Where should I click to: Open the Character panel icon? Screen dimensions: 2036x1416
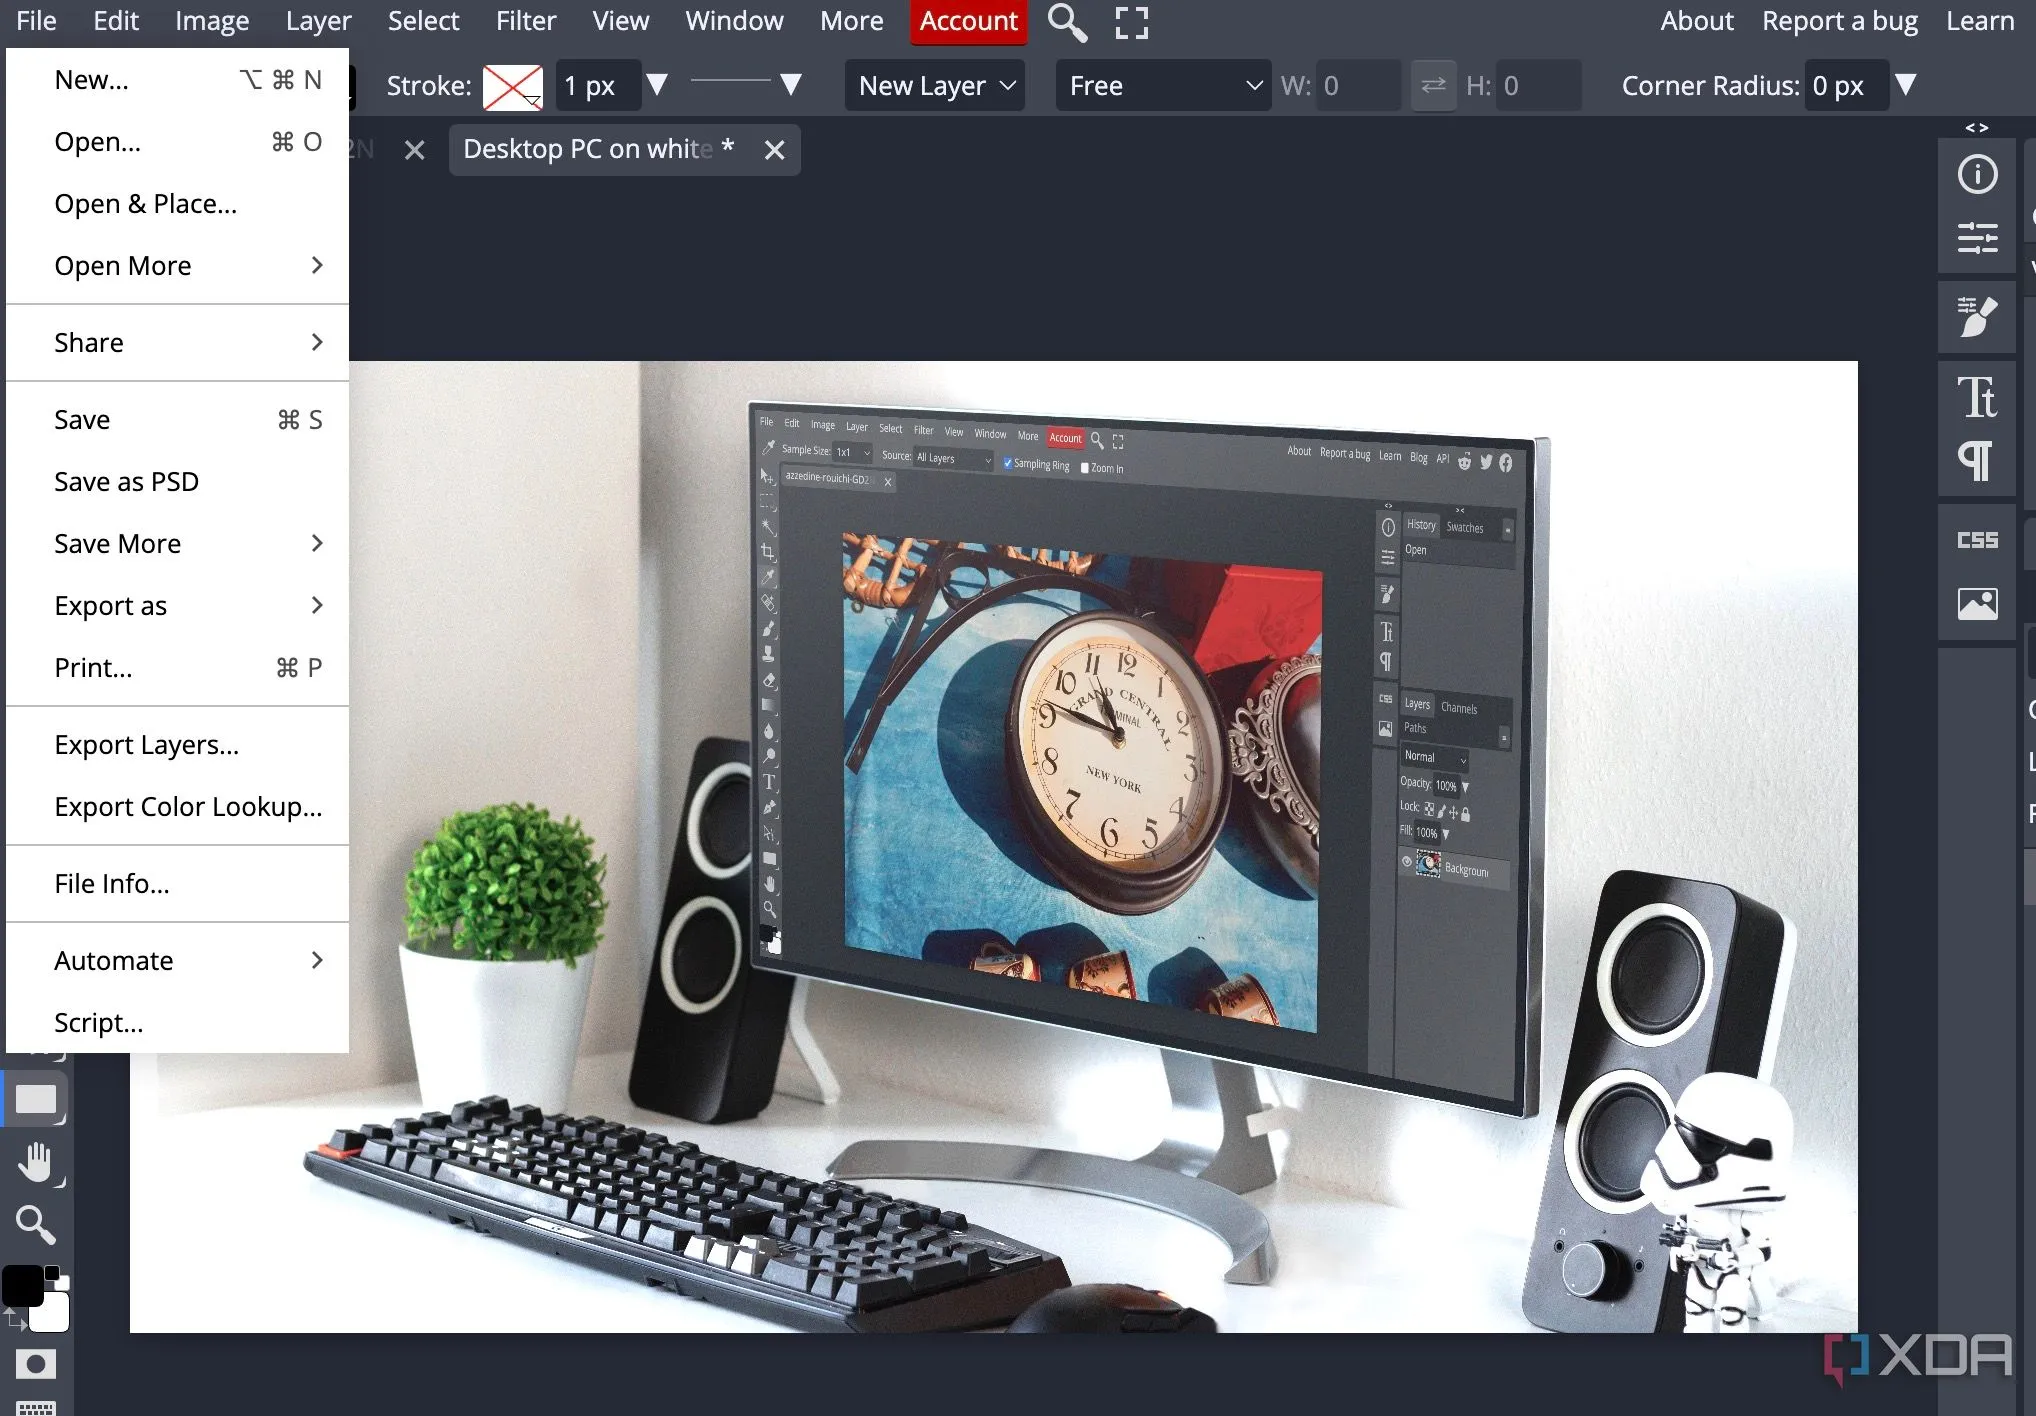tap(1977, 397)
